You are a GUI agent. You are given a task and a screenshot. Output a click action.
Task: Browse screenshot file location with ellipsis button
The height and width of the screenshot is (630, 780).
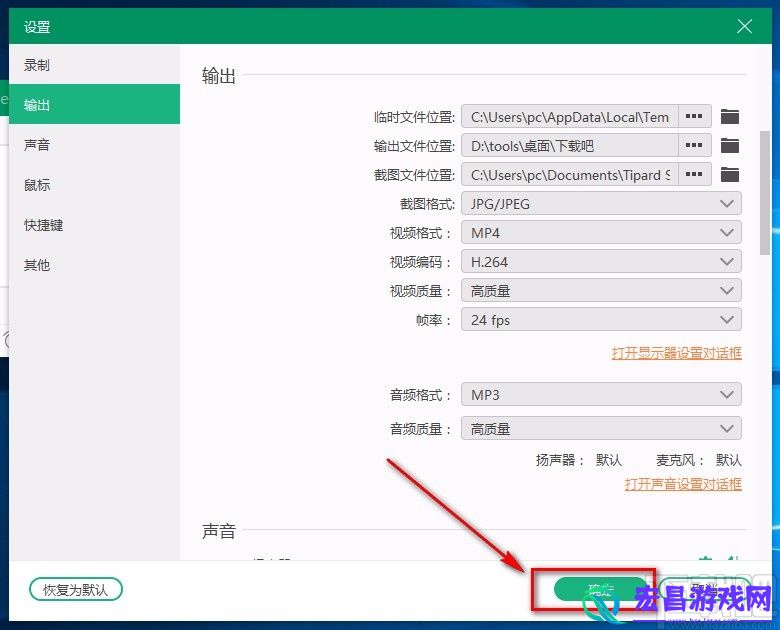(x=694, y=175)
